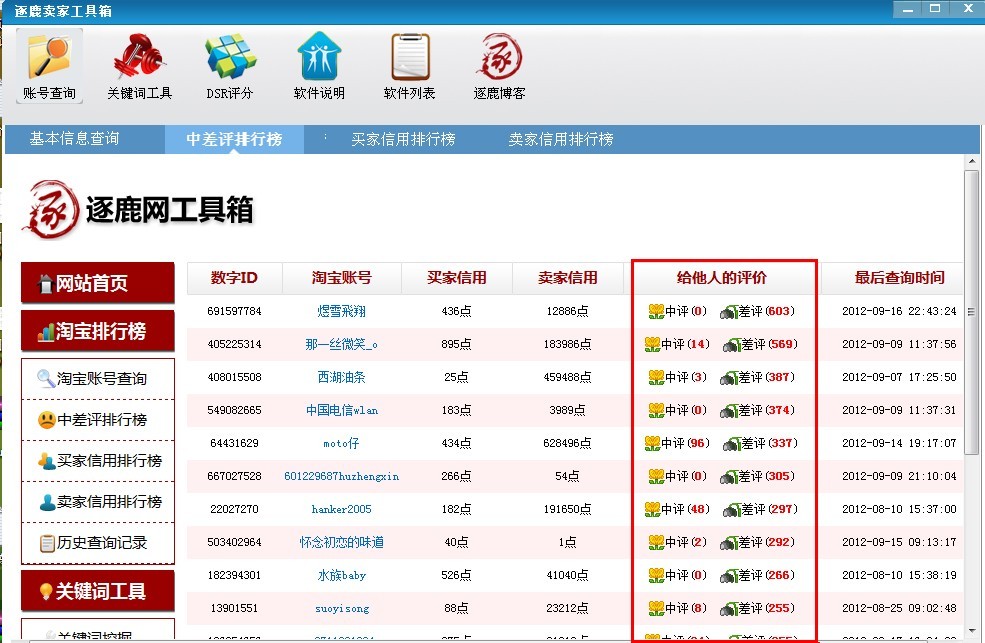Image resolution: width=985 pixels, height=643 pixels.
Task: Open the 水族baby account link
Action: [342, 575]
